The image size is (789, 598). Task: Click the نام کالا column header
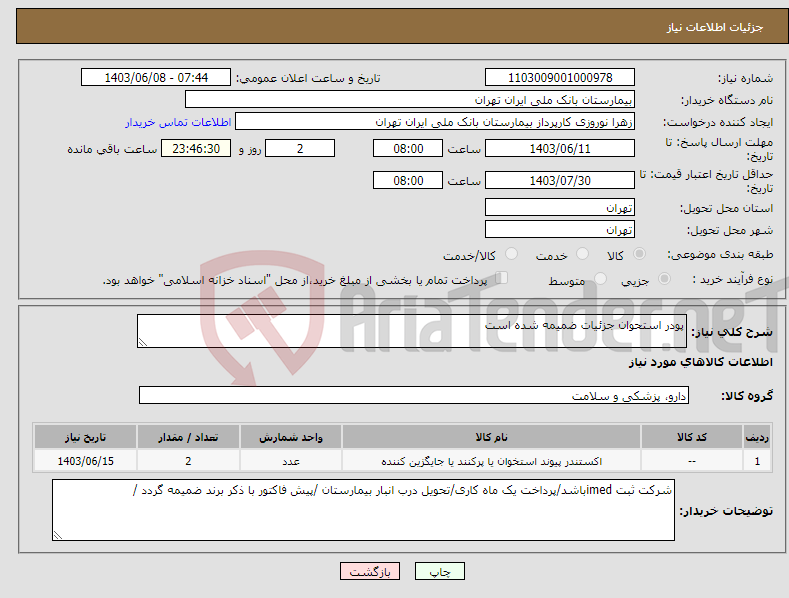[491, 437]
